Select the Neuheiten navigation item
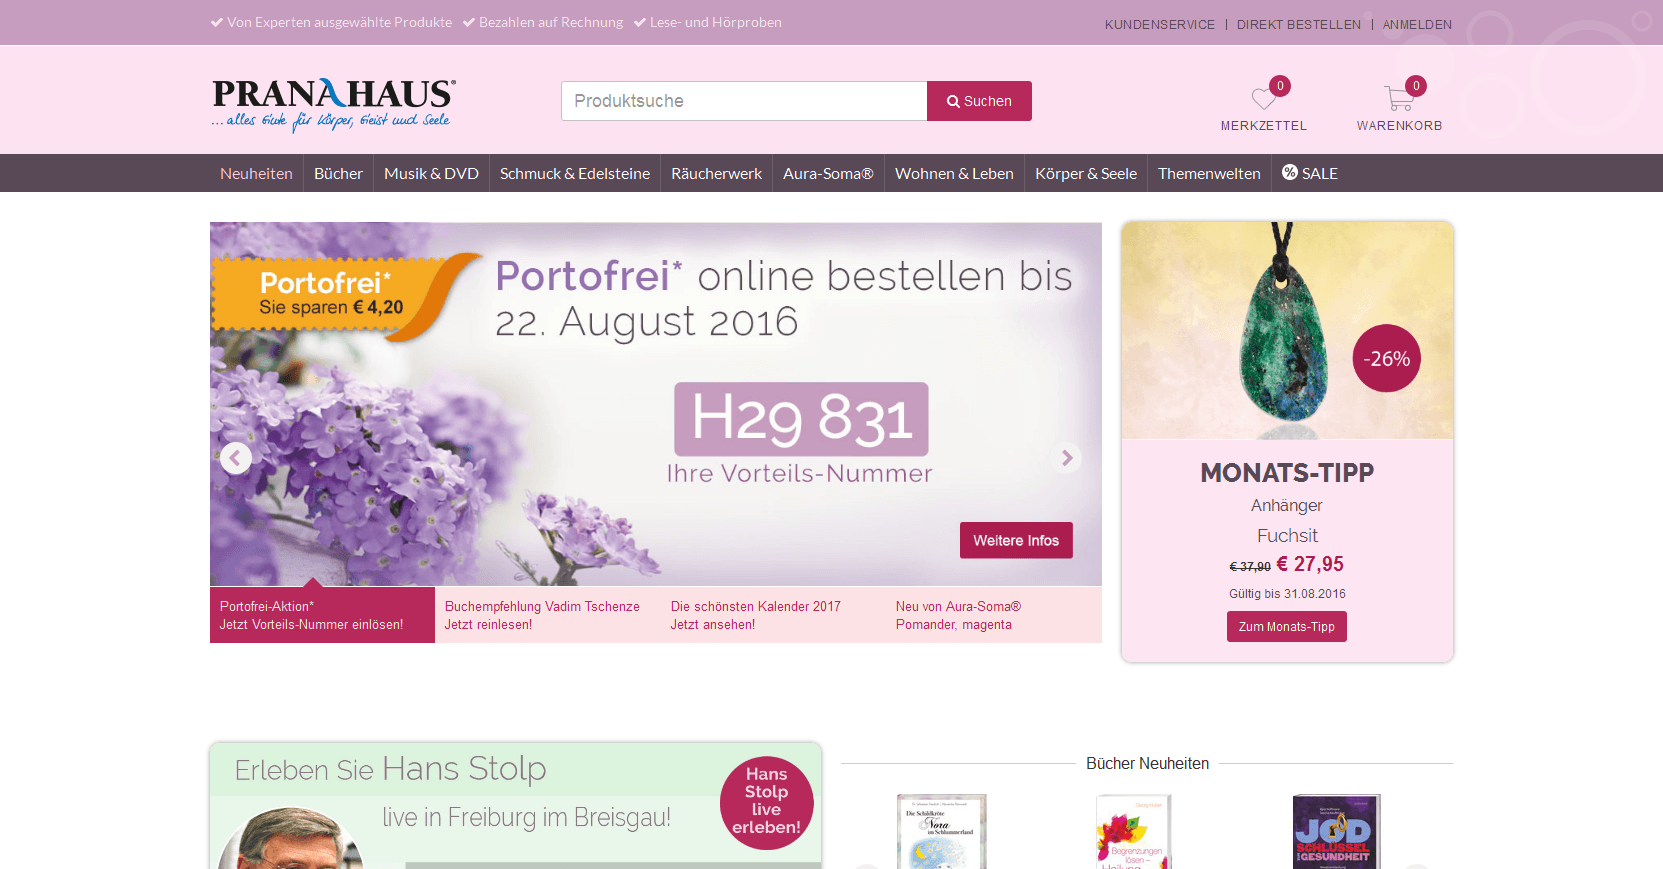 tap(256, 173)
